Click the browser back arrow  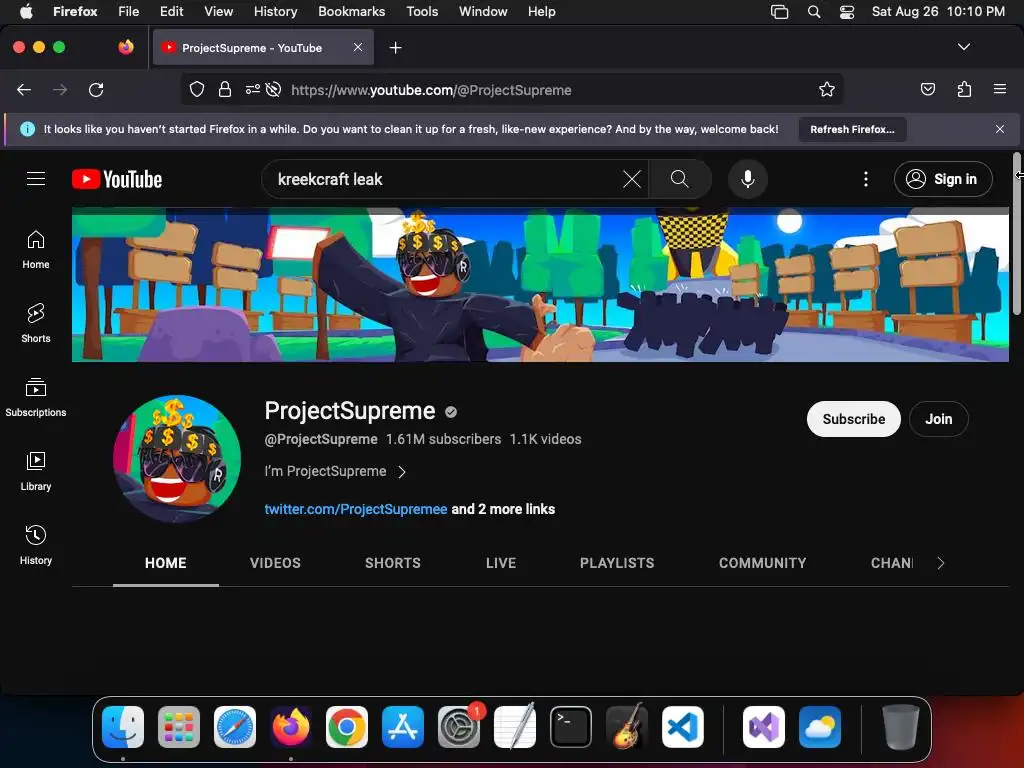pyautogui.click(x=24, y=90)
